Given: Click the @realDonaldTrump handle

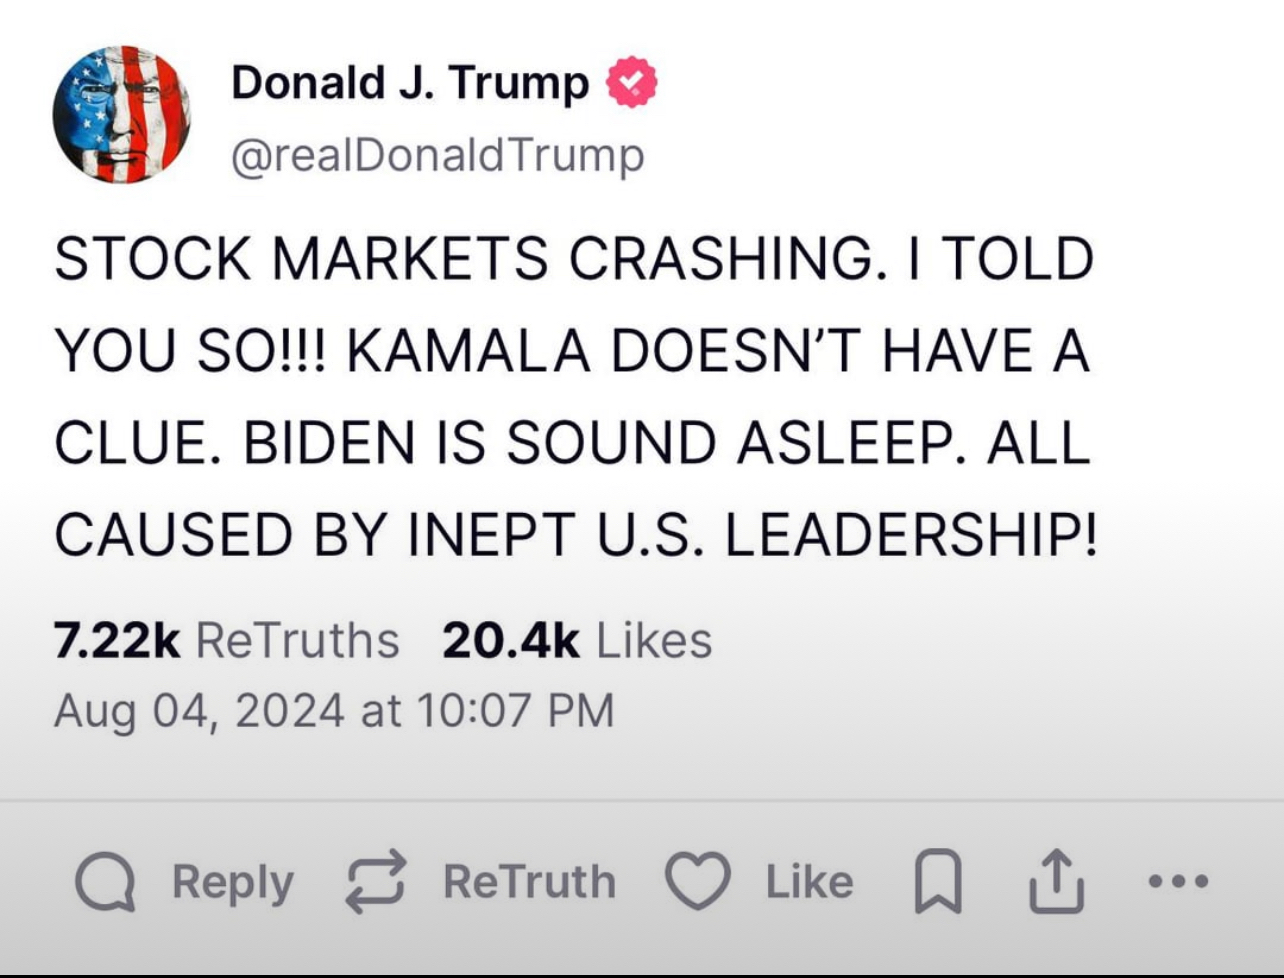Looking at the screenshot, I should (x=438, y=156).
